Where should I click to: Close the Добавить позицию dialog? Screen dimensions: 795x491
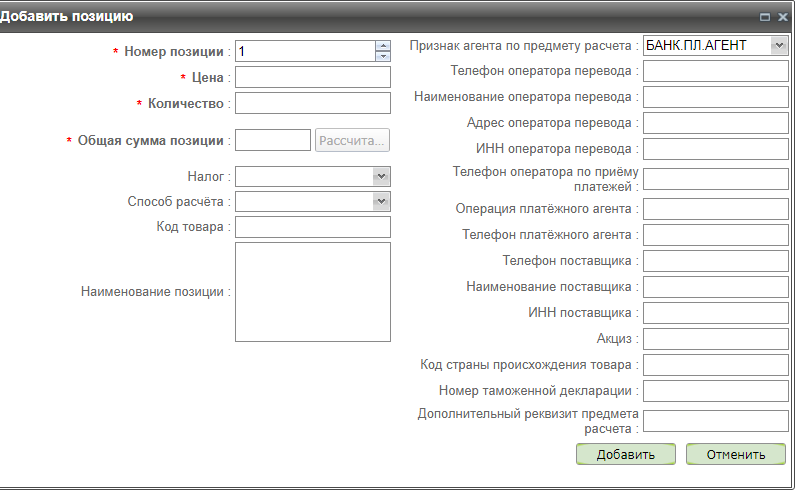pyautogui.click(x=780, y=17)
